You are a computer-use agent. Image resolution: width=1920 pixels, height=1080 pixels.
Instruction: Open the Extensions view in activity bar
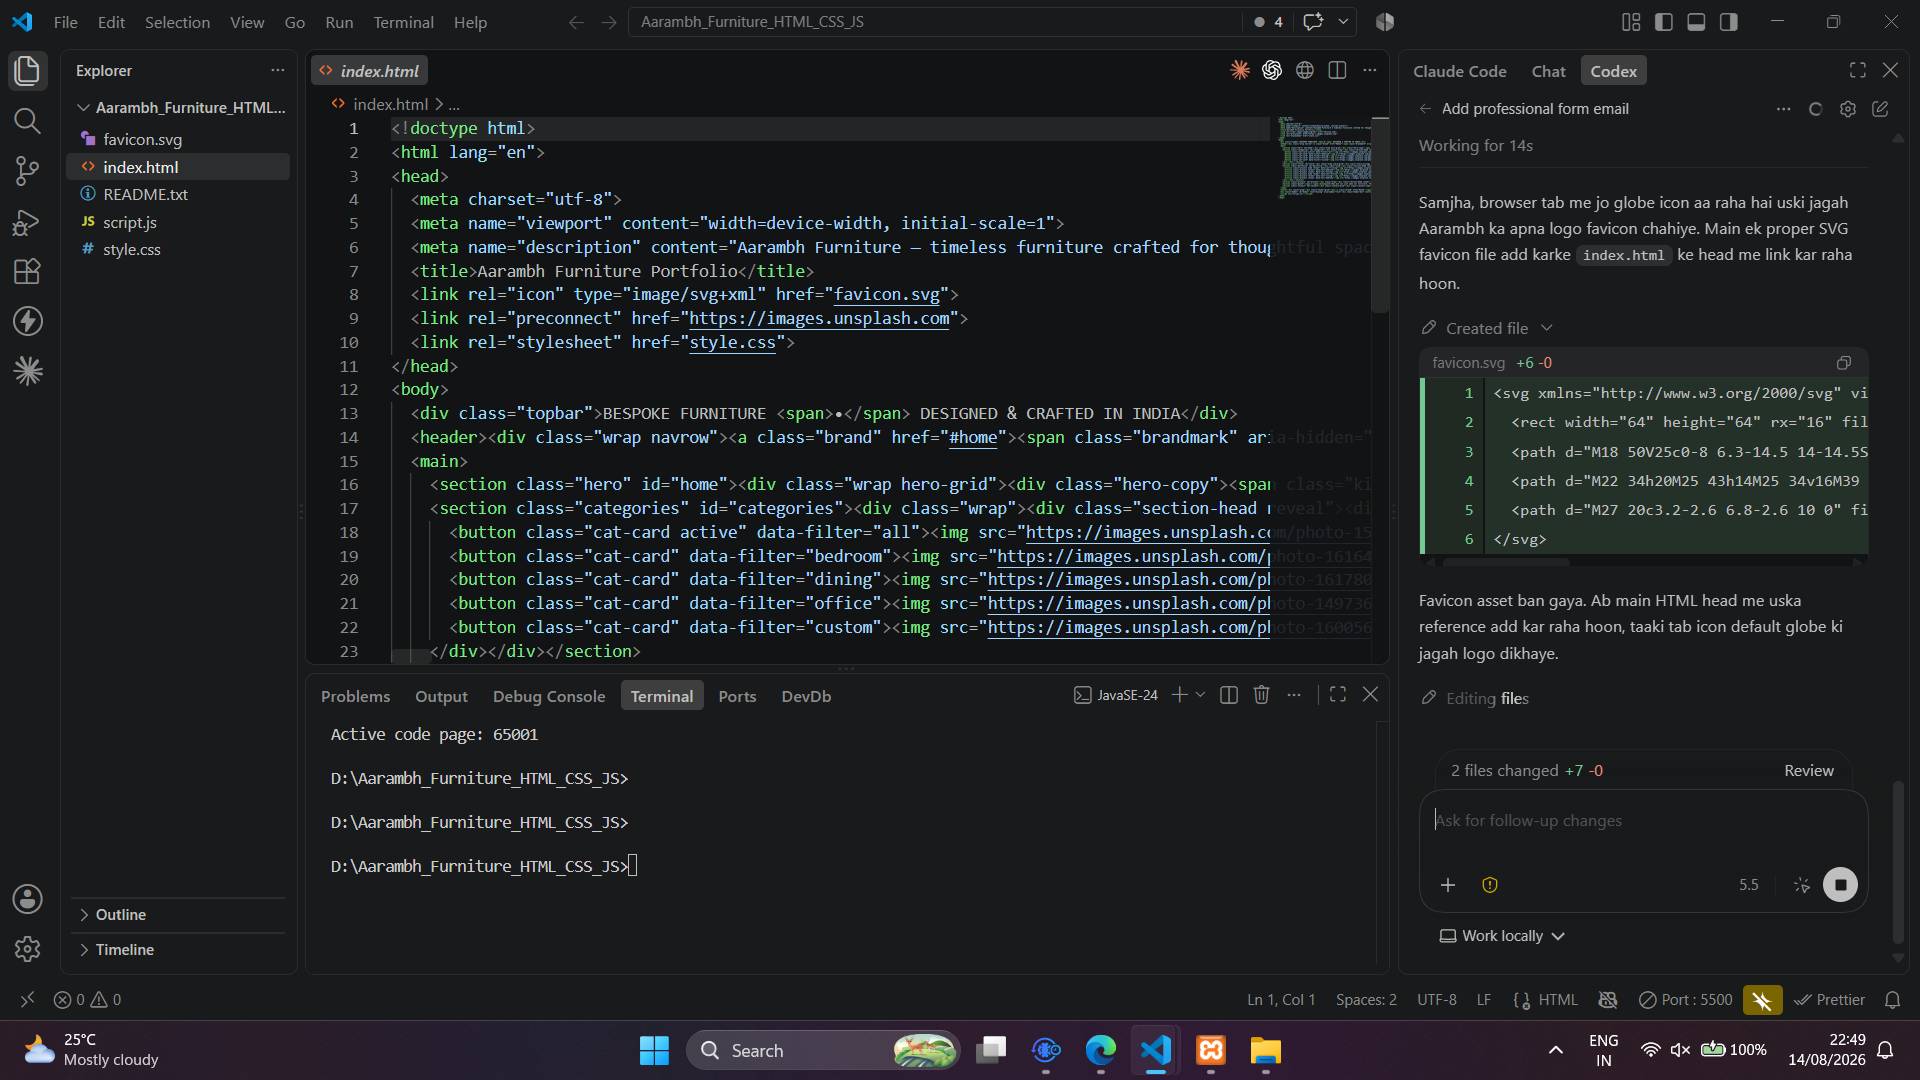27,271
